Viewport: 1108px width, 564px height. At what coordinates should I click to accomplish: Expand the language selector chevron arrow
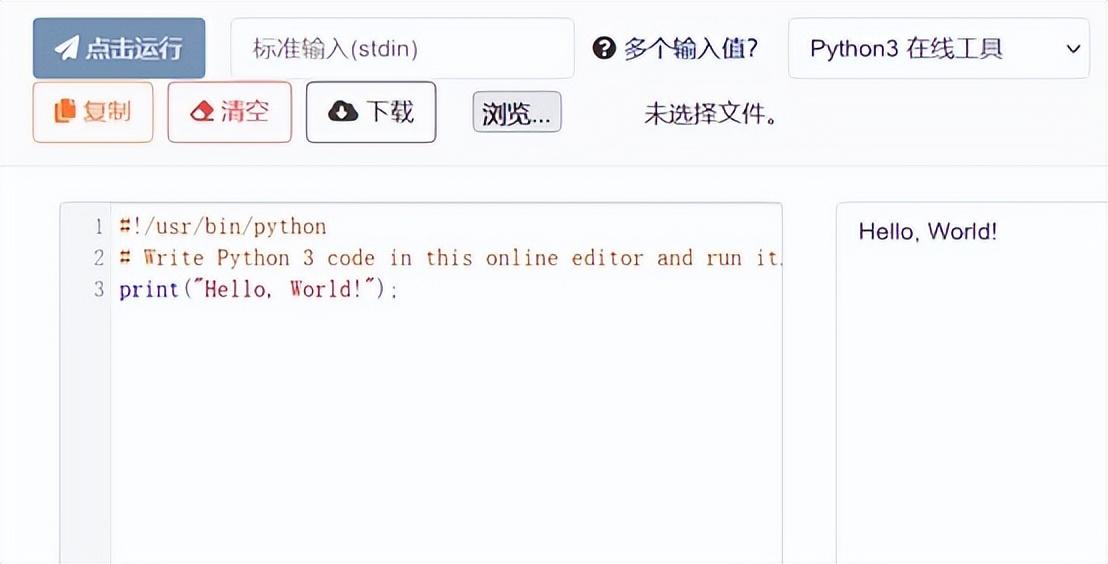click(1073, 49)
